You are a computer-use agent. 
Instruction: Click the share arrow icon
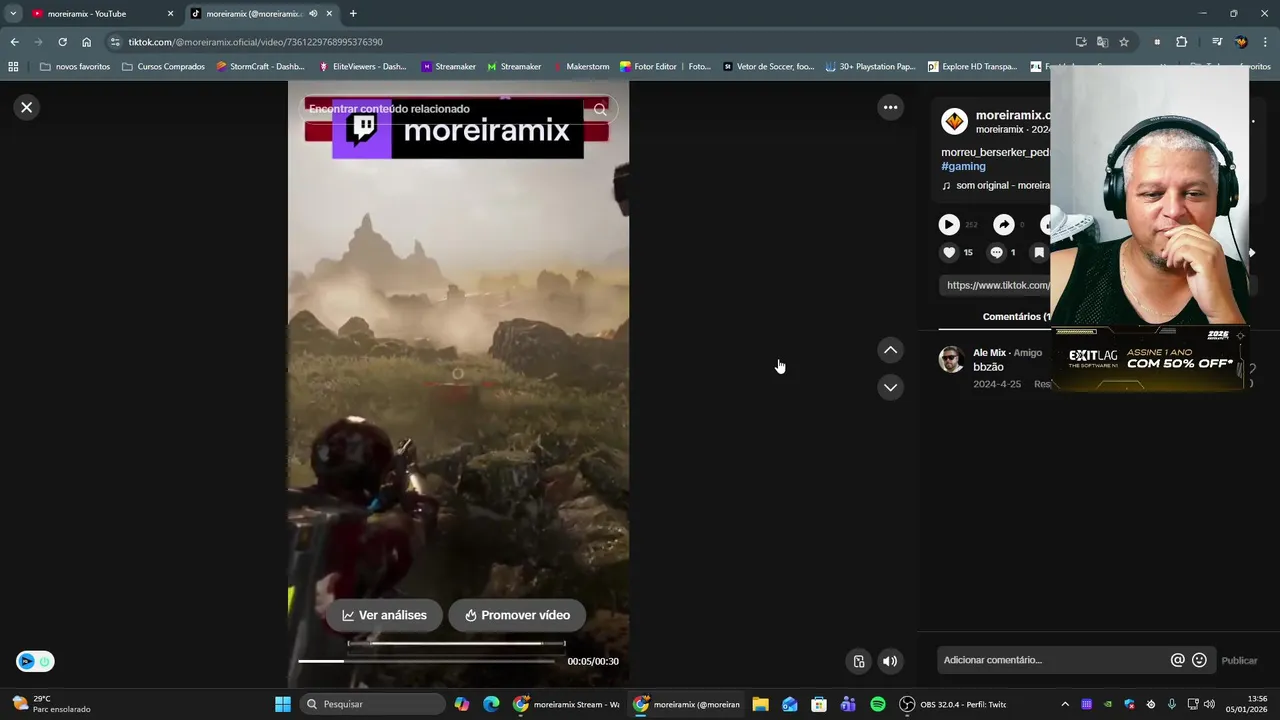pos(1003,225)
